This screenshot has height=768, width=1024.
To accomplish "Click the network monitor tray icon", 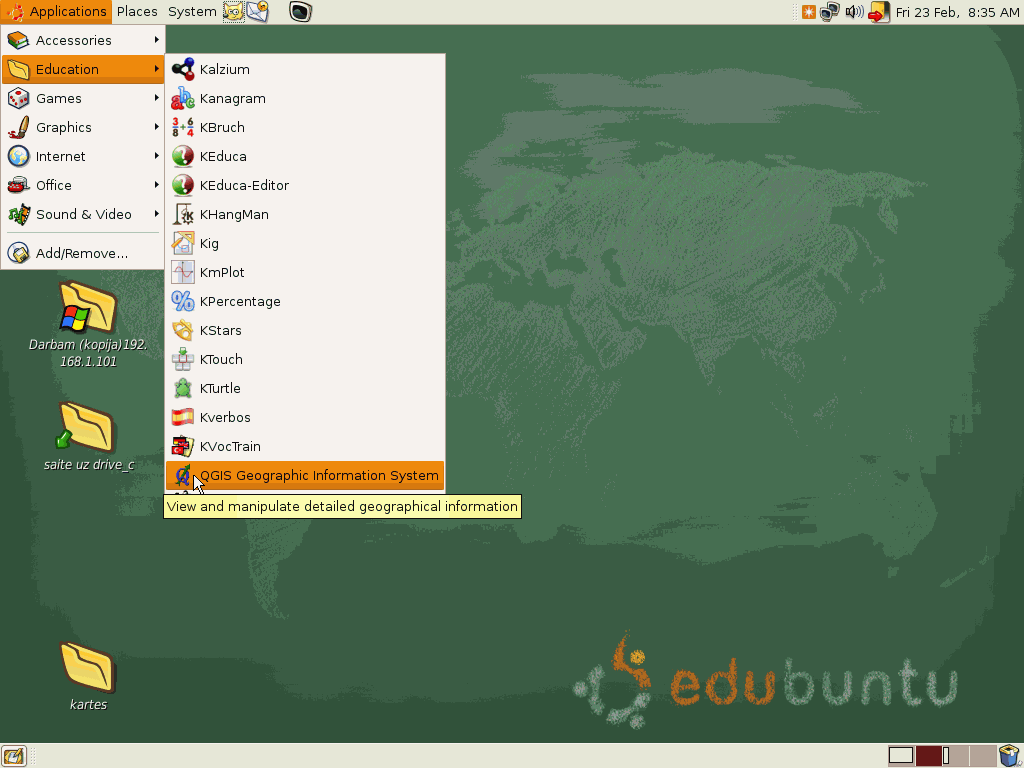I will (x=830, y=12).
